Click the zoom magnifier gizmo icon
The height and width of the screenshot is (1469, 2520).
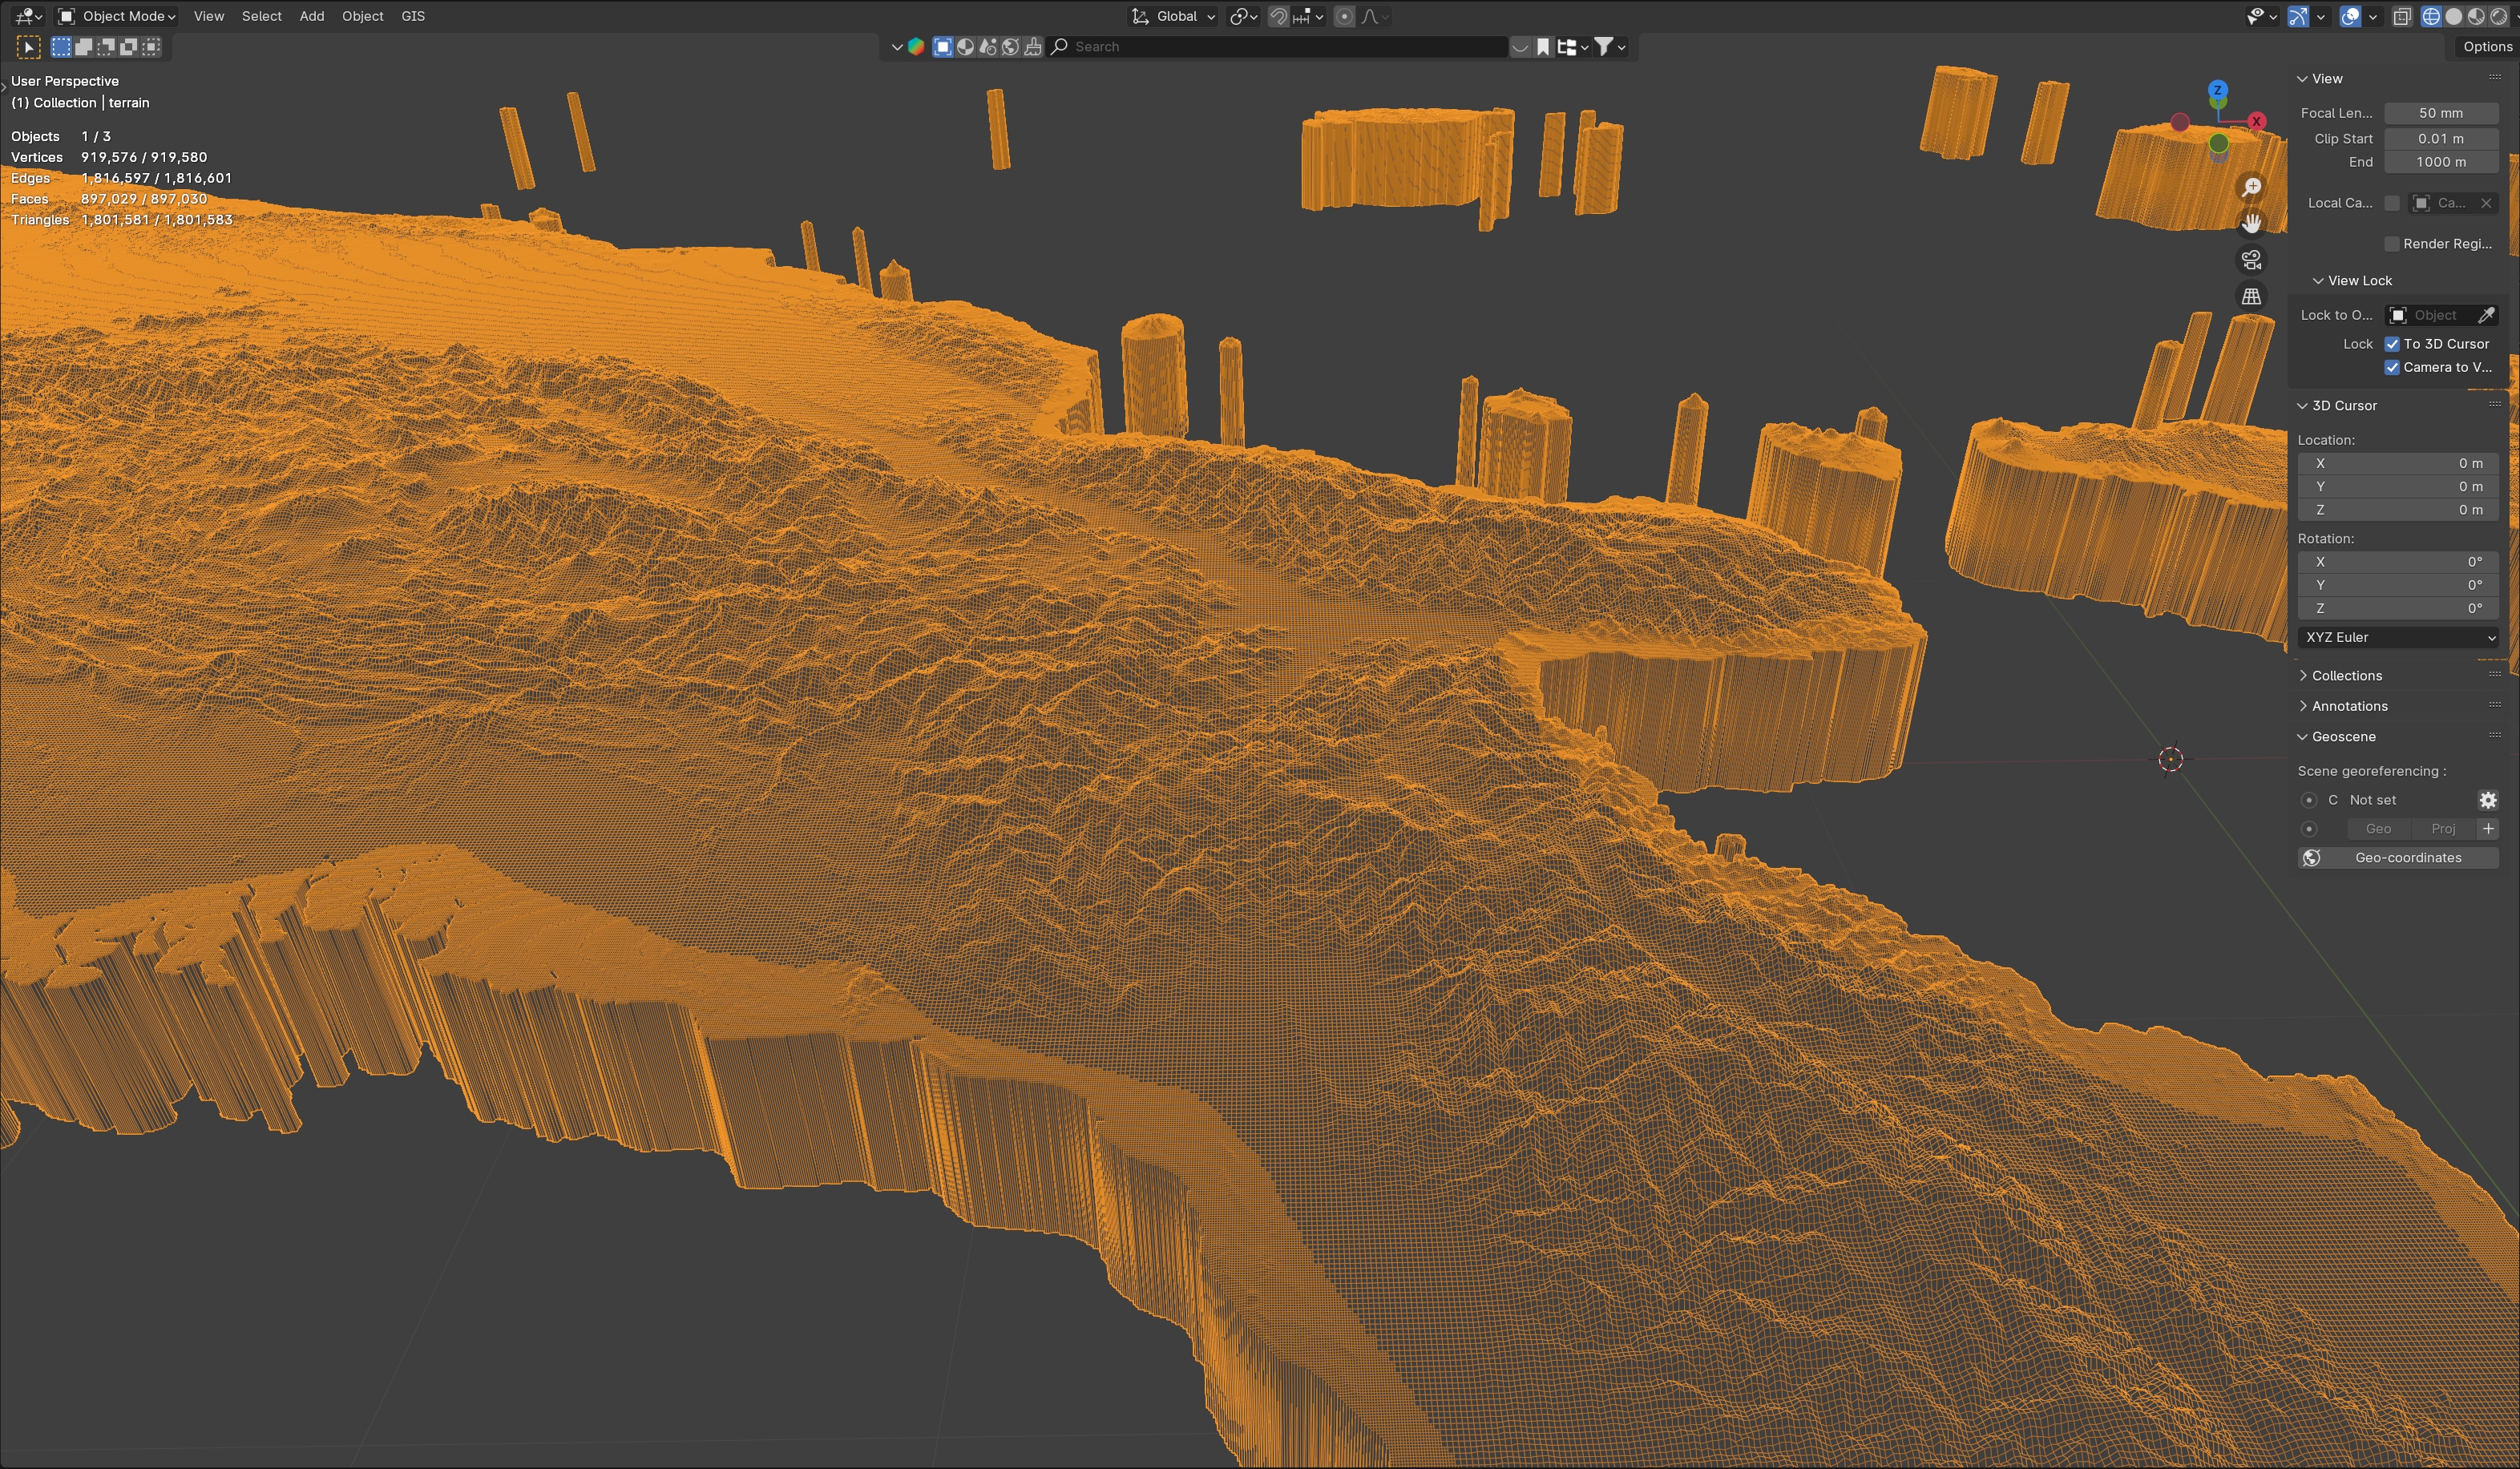click(x=2251, y=187)
